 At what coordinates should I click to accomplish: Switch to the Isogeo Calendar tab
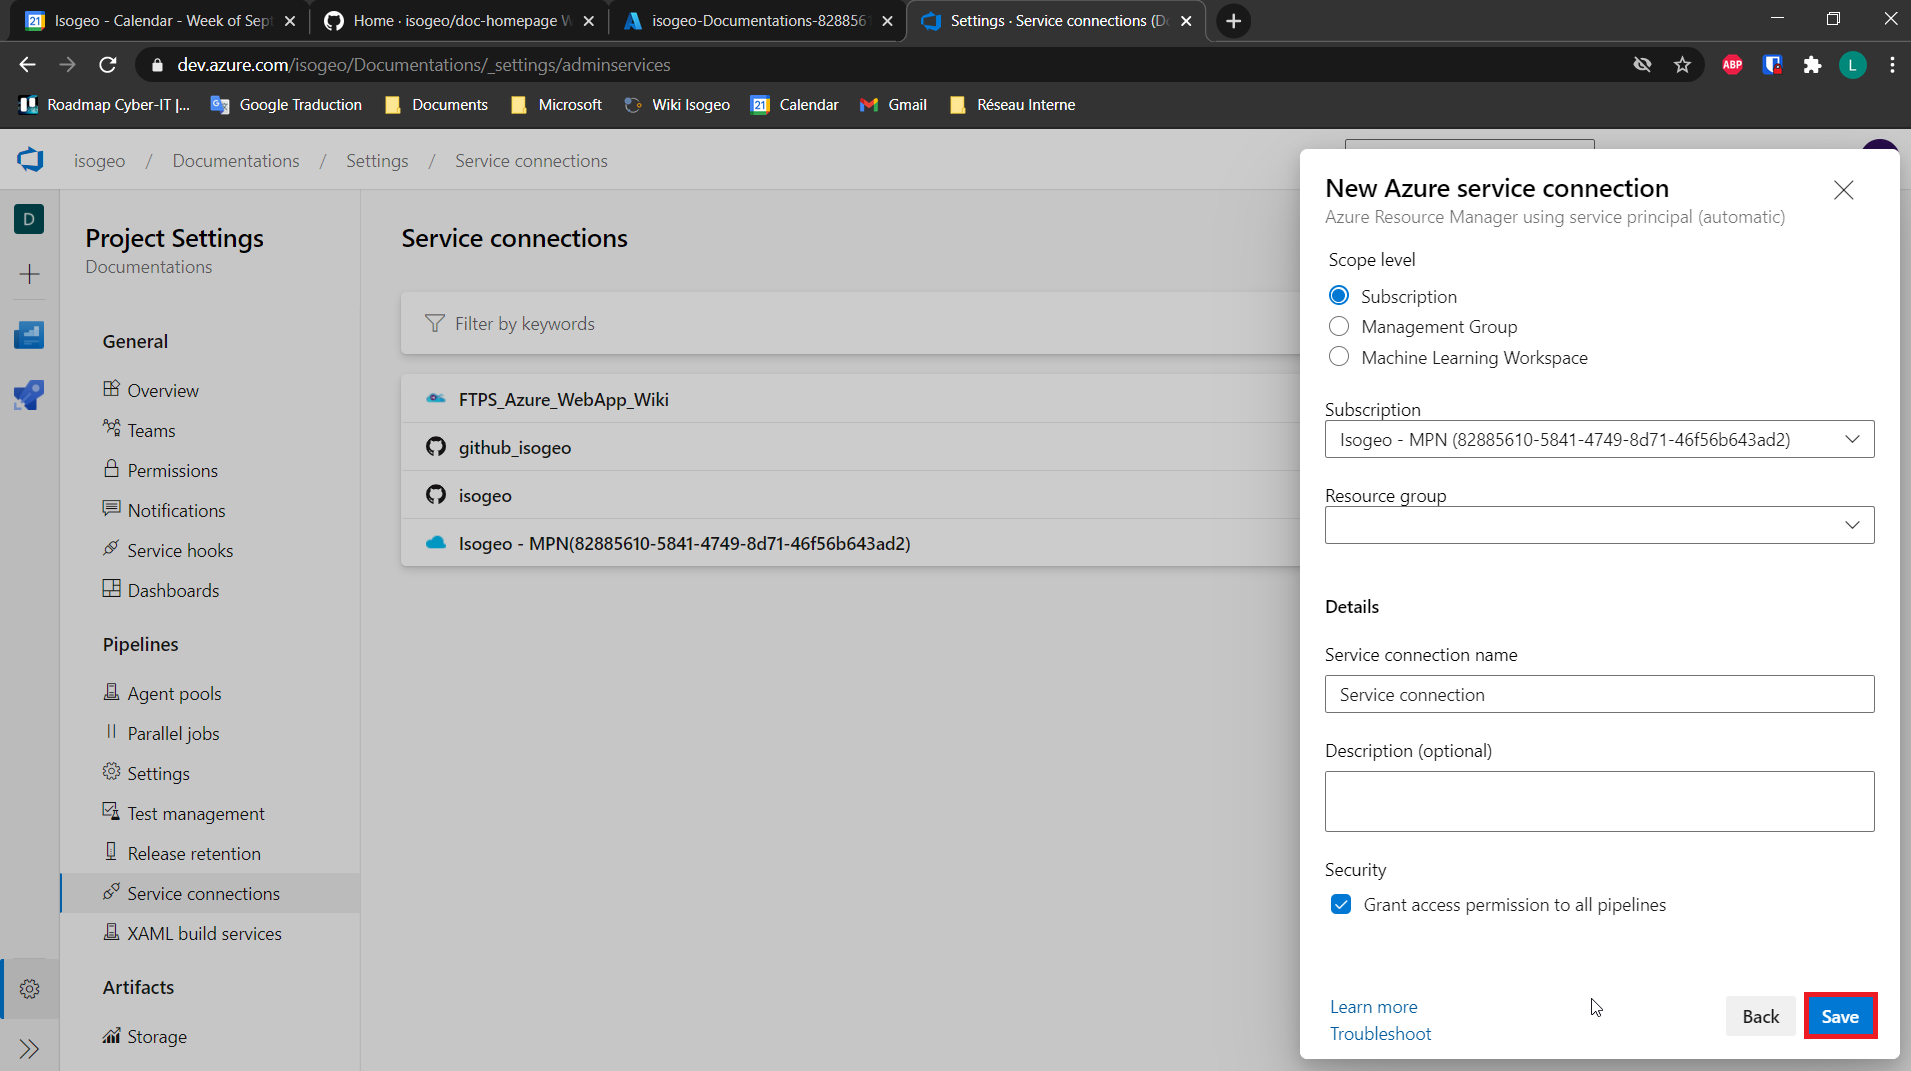click(160, 21)
